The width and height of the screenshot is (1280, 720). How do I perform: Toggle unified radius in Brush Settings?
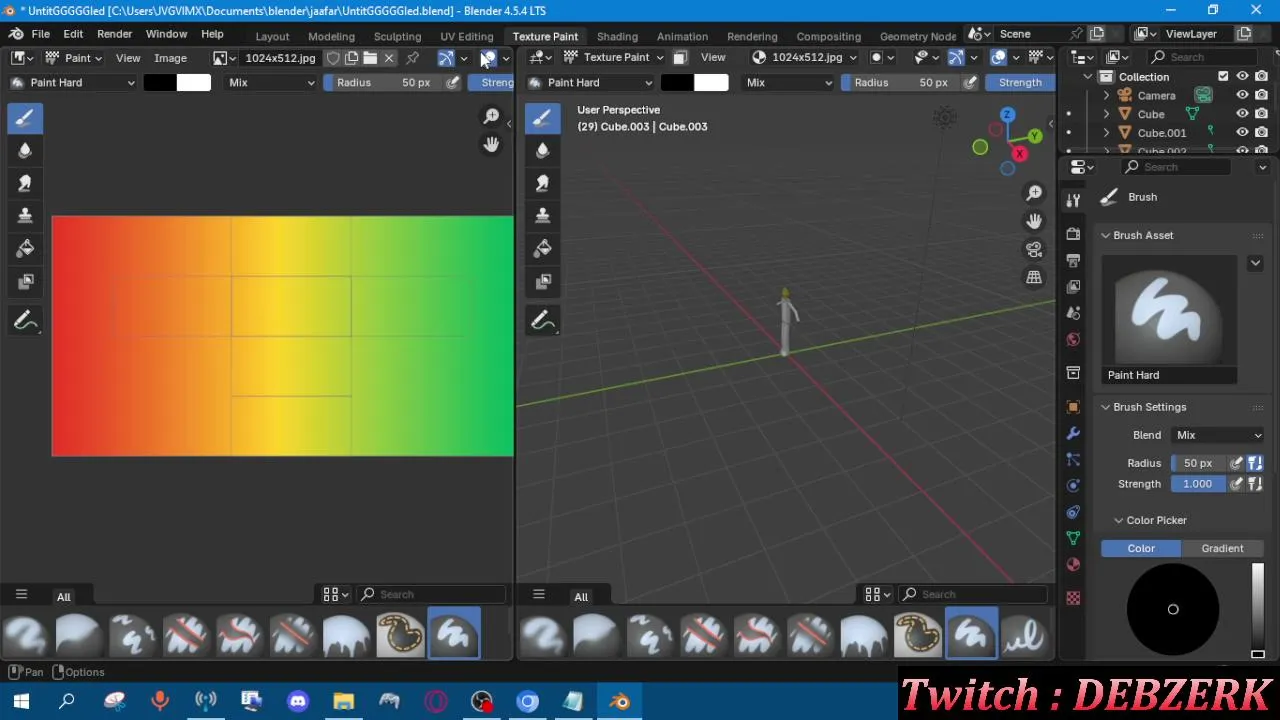(1254, 463)
